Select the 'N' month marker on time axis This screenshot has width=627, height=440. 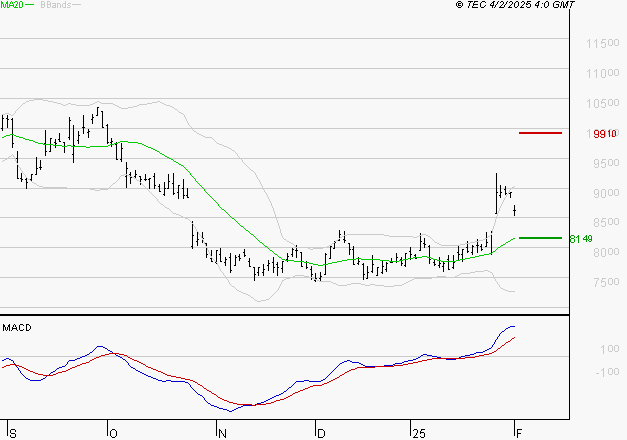click(223, 433)
